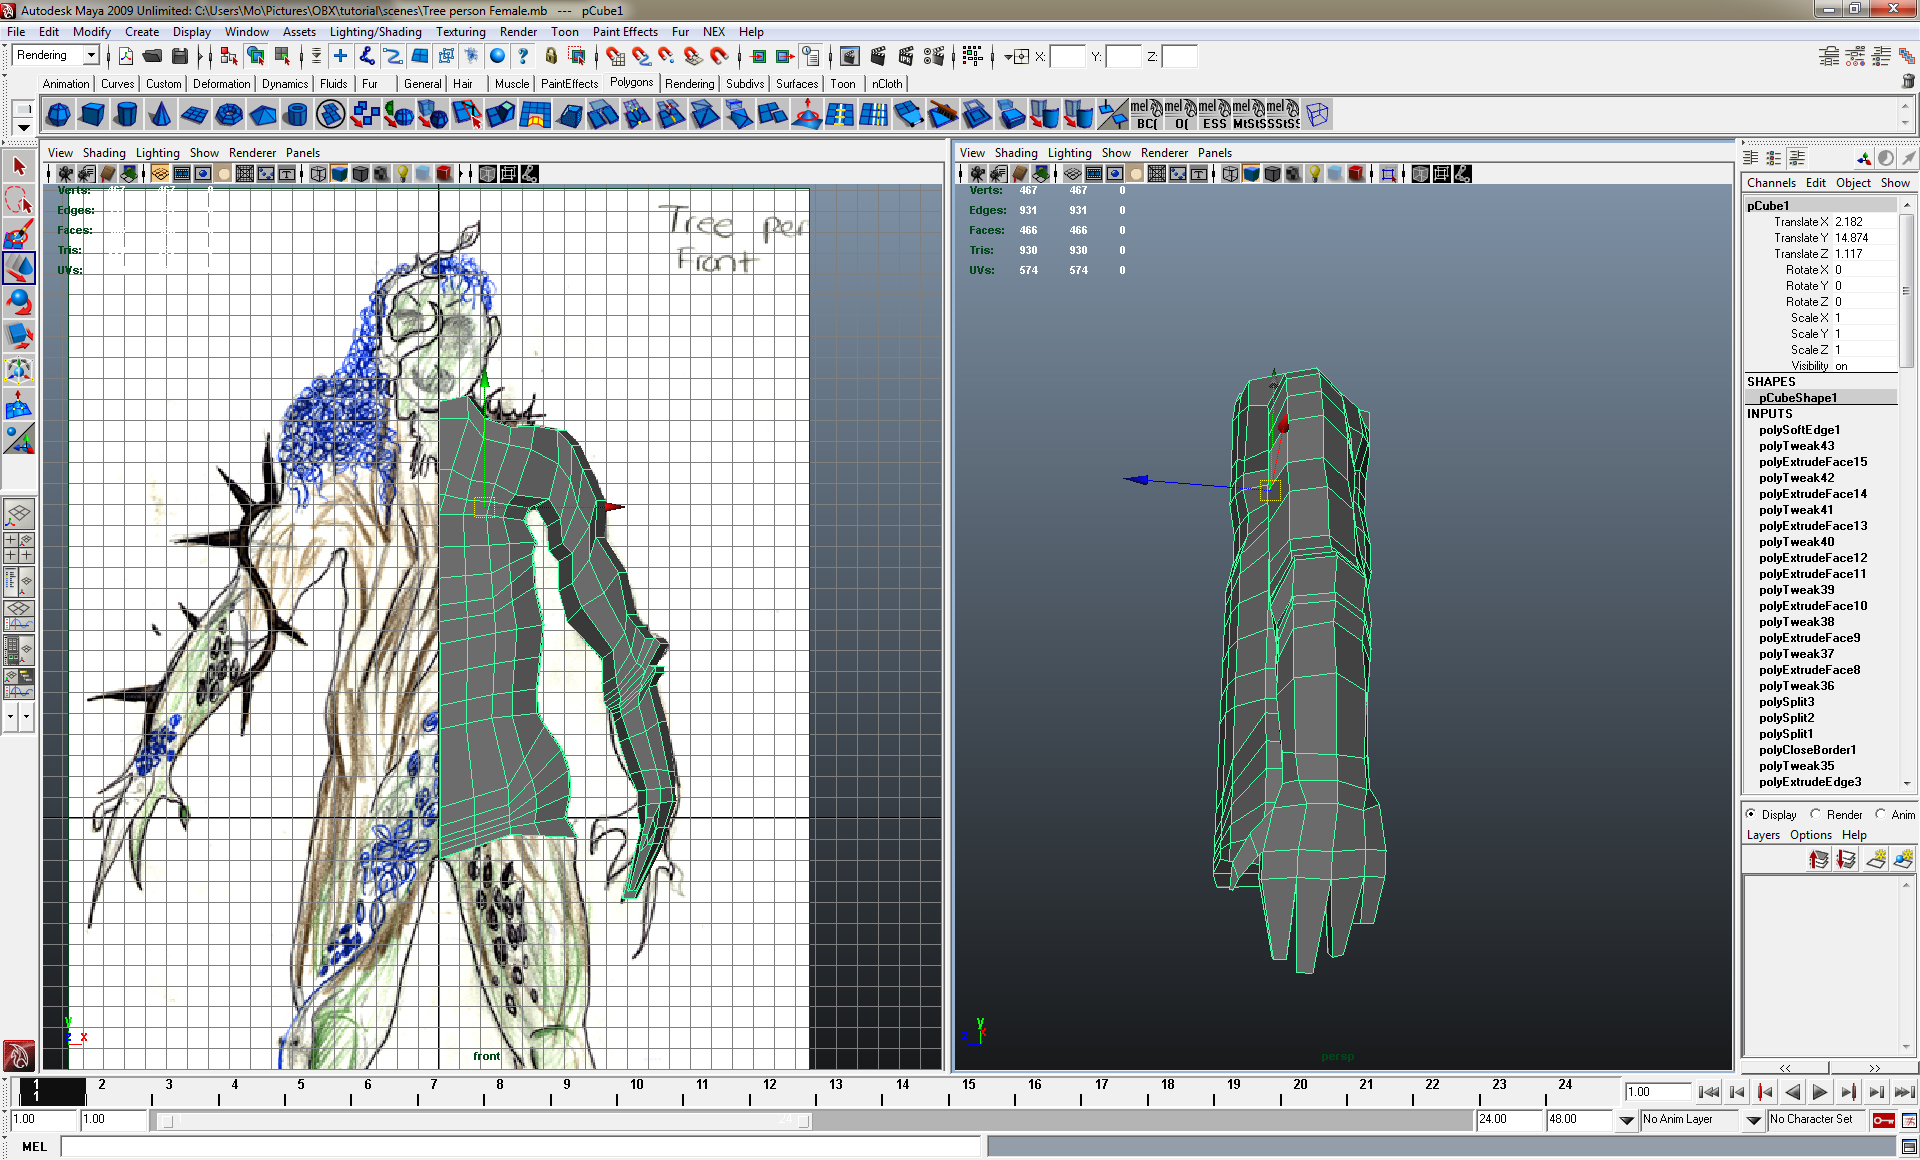Create a polygon cylinder from the shelf
The width and height of the screenshot is (1920, 1160).
[126, 115]
